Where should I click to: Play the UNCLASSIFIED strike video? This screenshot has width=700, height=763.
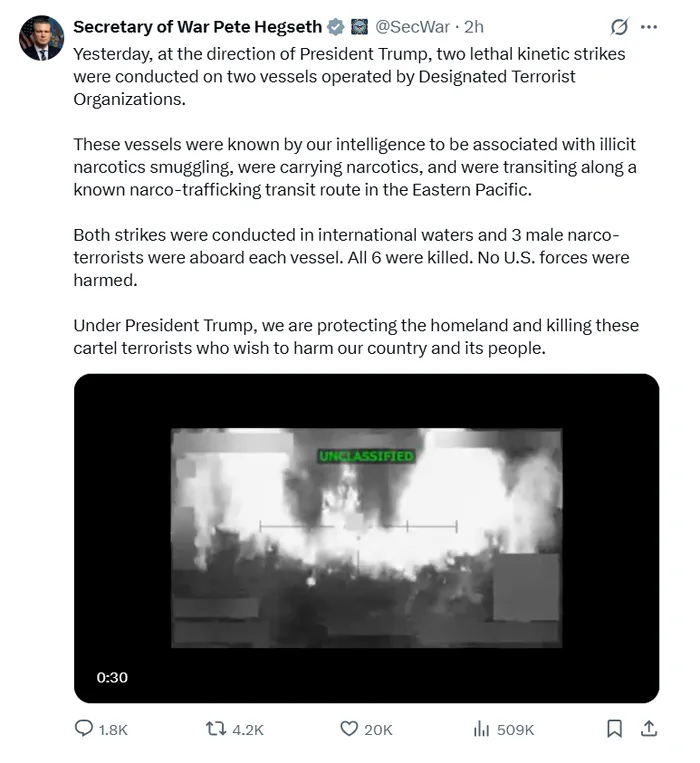366,538
